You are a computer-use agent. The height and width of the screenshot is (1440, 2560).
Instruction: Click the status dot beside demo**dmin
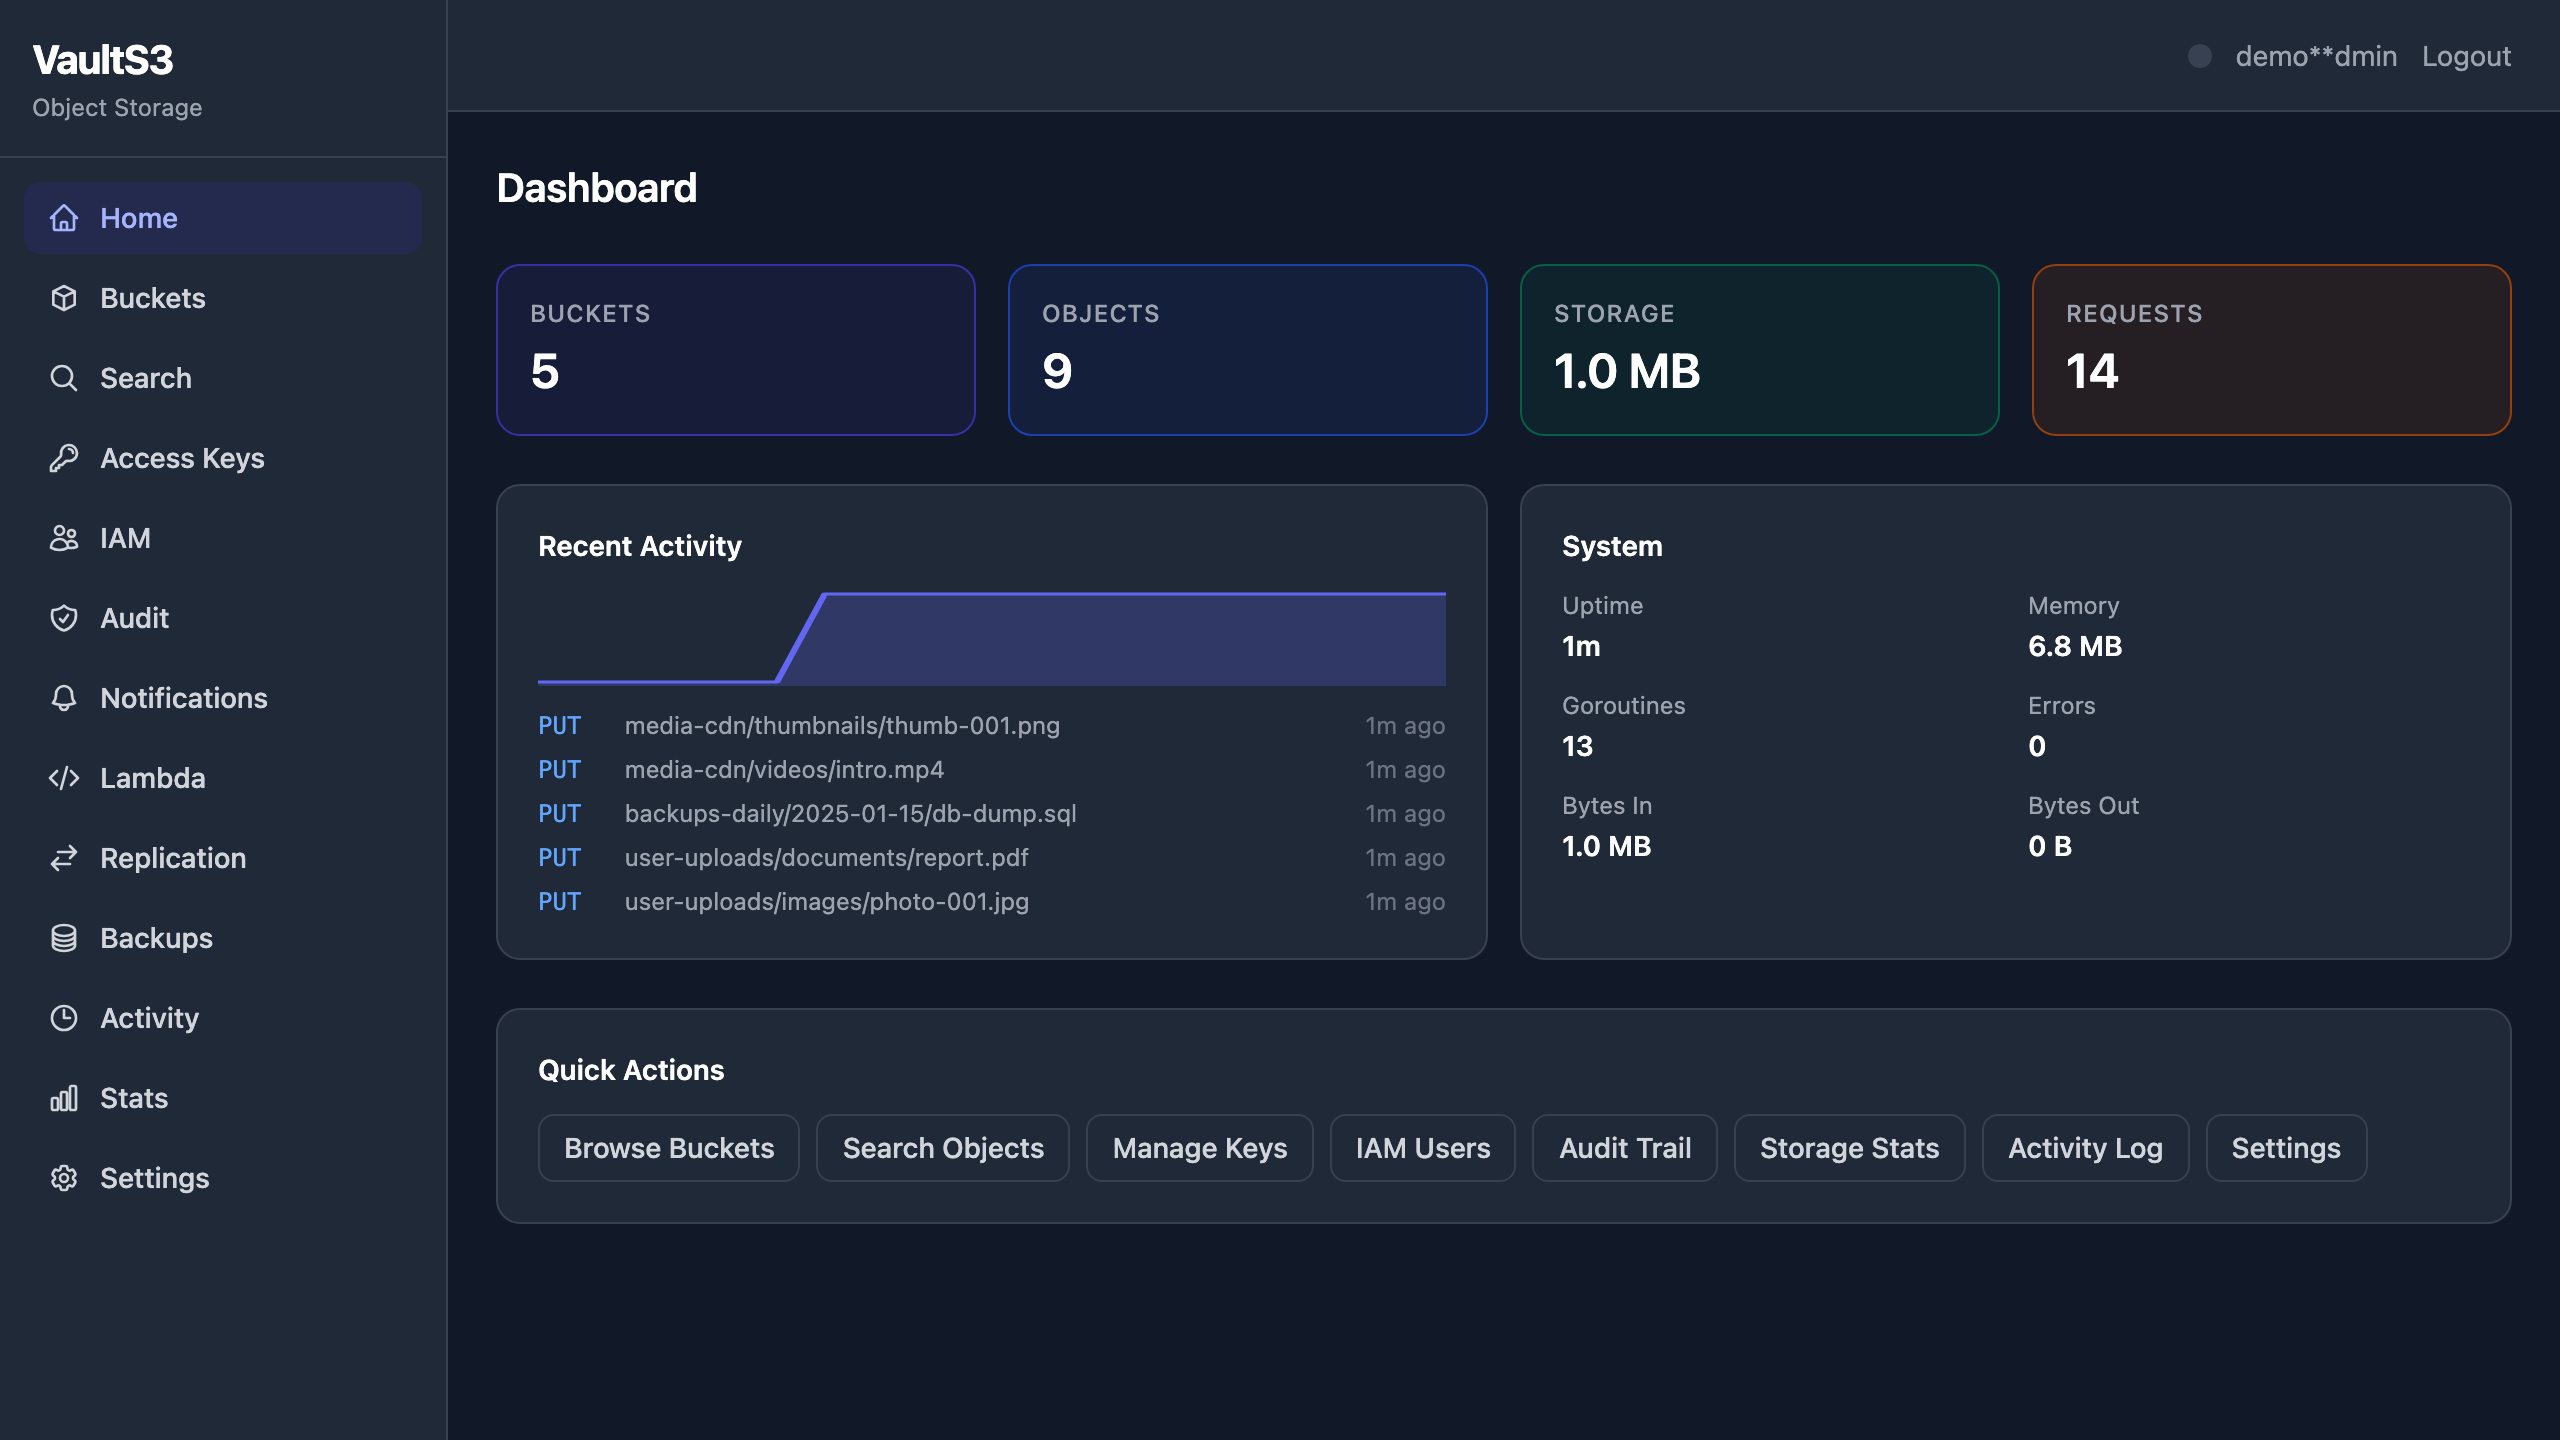(2200, 56)
